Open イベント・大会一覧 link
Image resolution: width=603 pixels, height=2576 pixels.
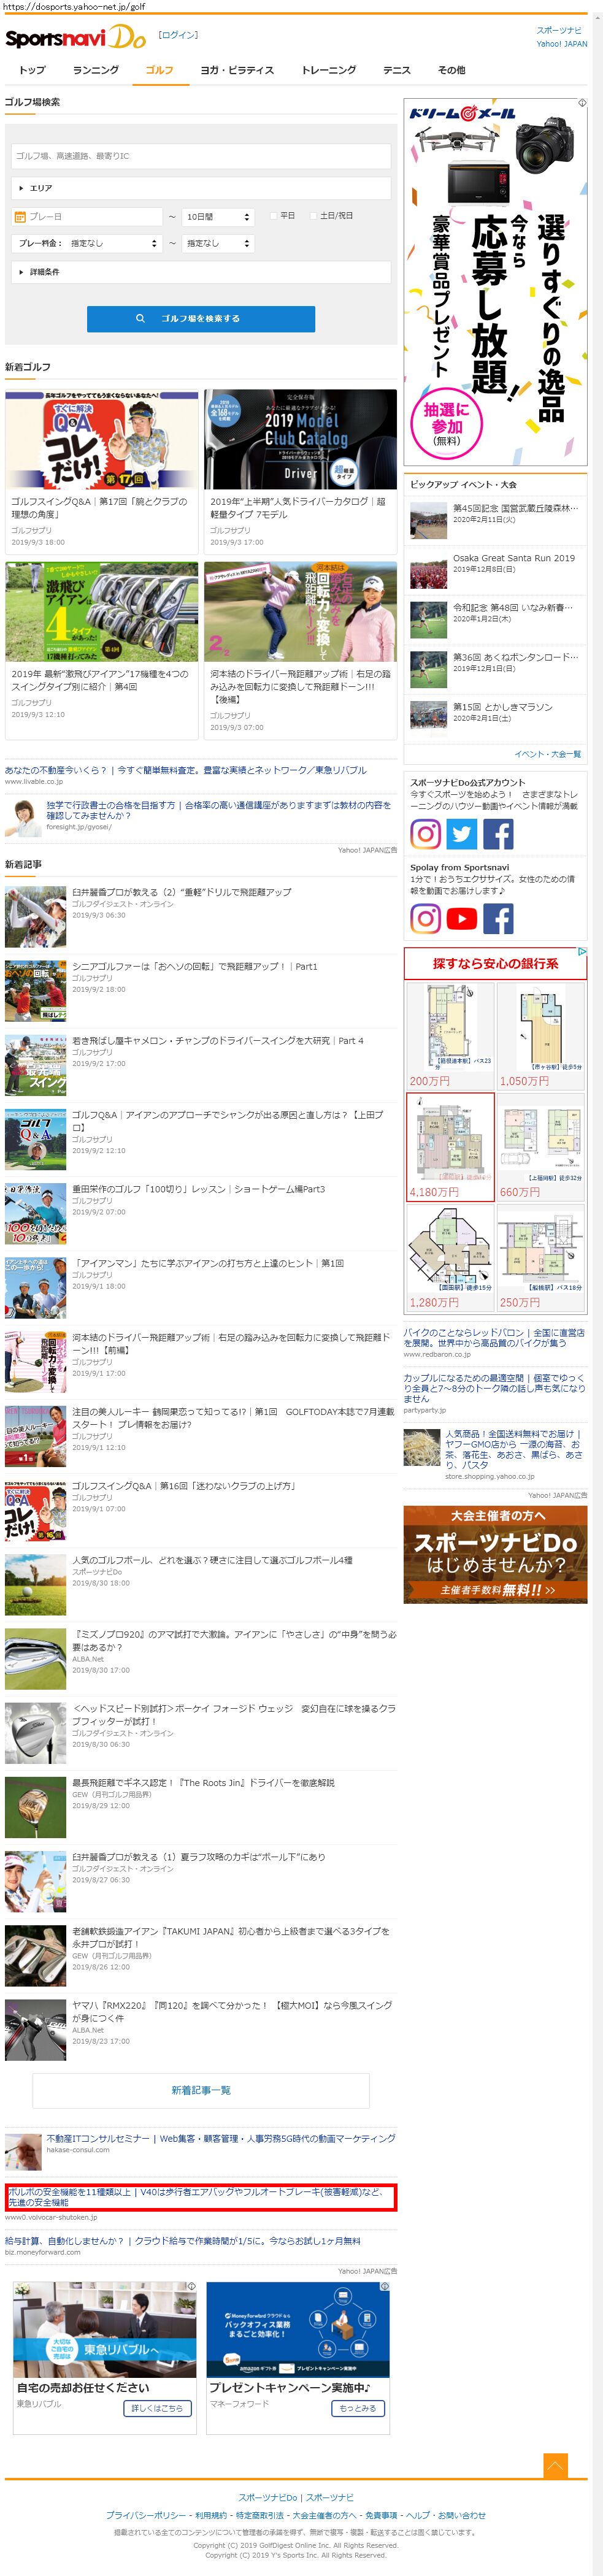tap(548, 754)
